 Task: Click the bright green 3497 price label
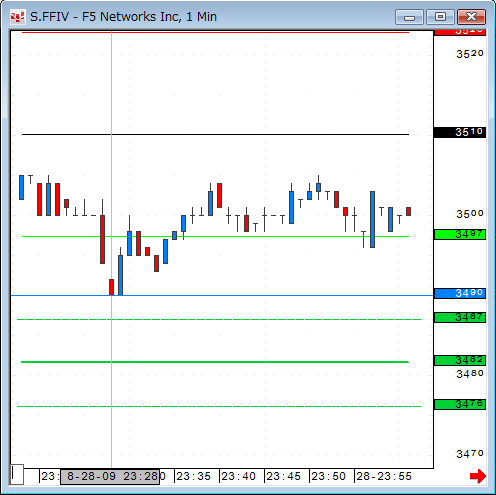460,234
